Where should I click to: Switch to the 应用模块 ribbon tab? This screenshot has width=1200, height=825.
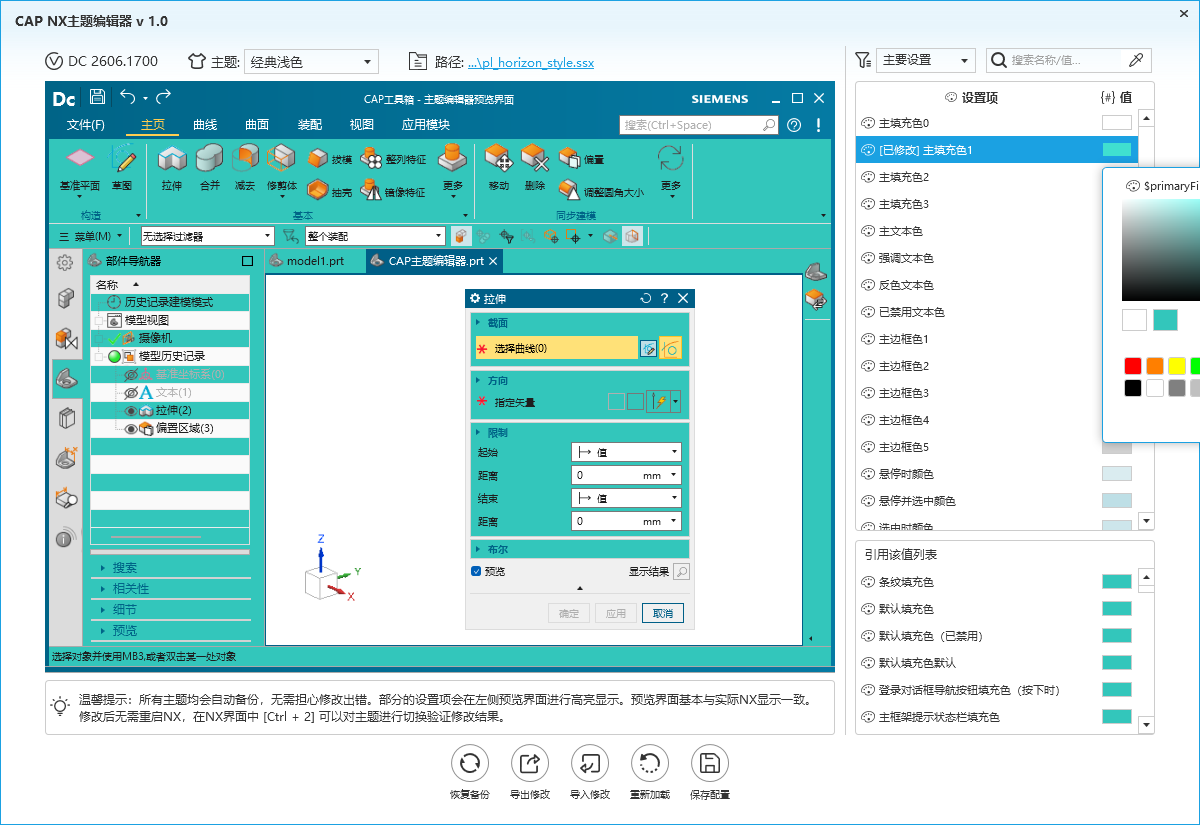pos(426,125)
